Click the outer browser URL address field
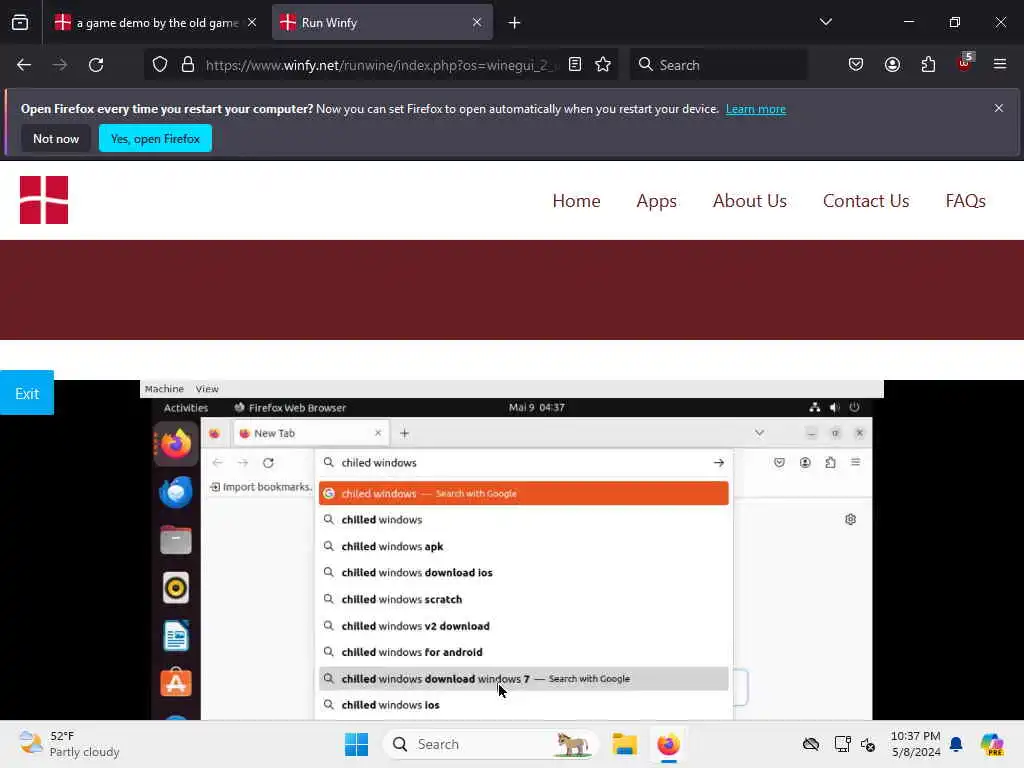The height and width of the screenshot is (768, 1024). point(382,65)
